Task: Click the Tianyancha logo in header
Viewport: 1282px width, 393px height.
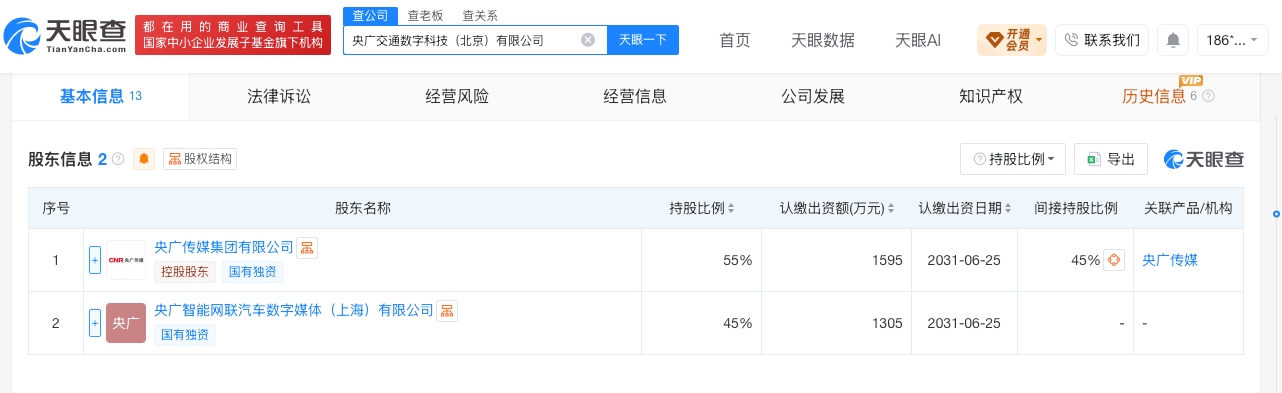Action: [65, 35]
